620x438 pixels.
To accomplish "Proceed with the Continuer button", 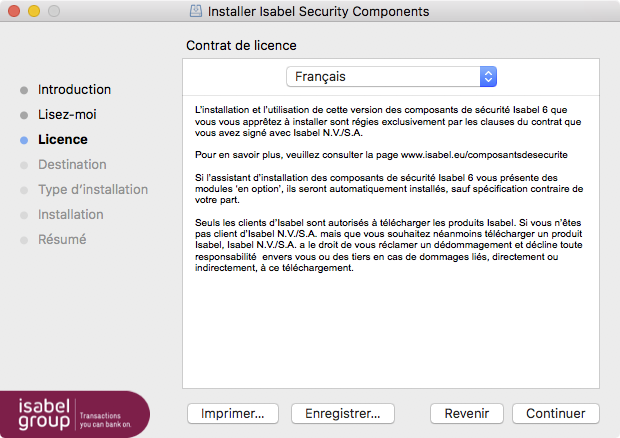I will point(556,413).
